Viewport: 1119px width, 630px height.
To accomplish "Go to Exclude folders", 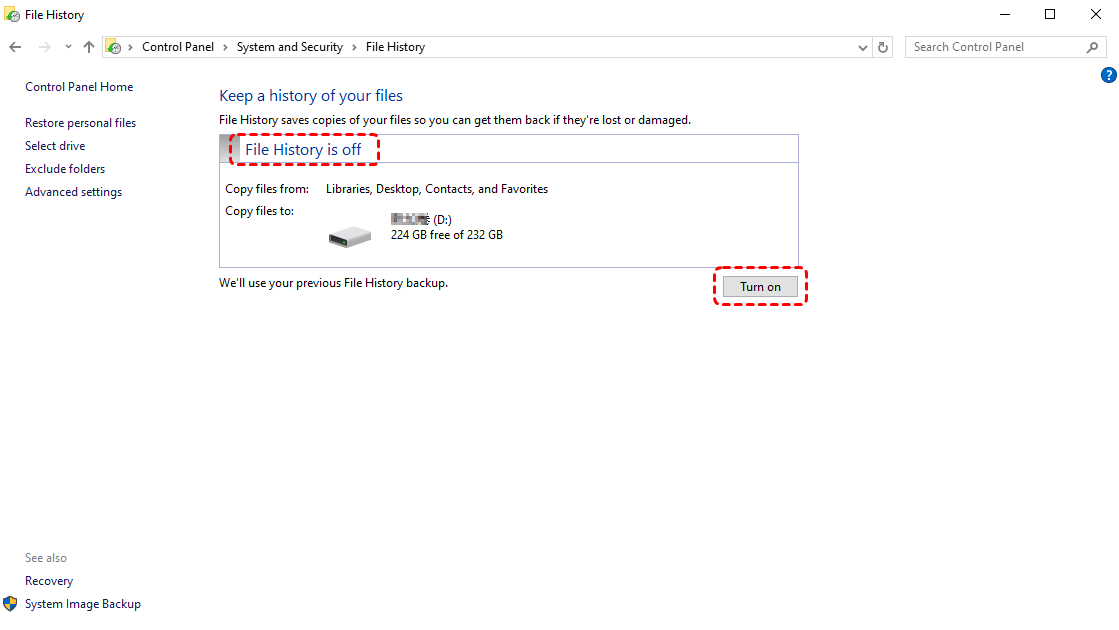I will coord(65,169).
